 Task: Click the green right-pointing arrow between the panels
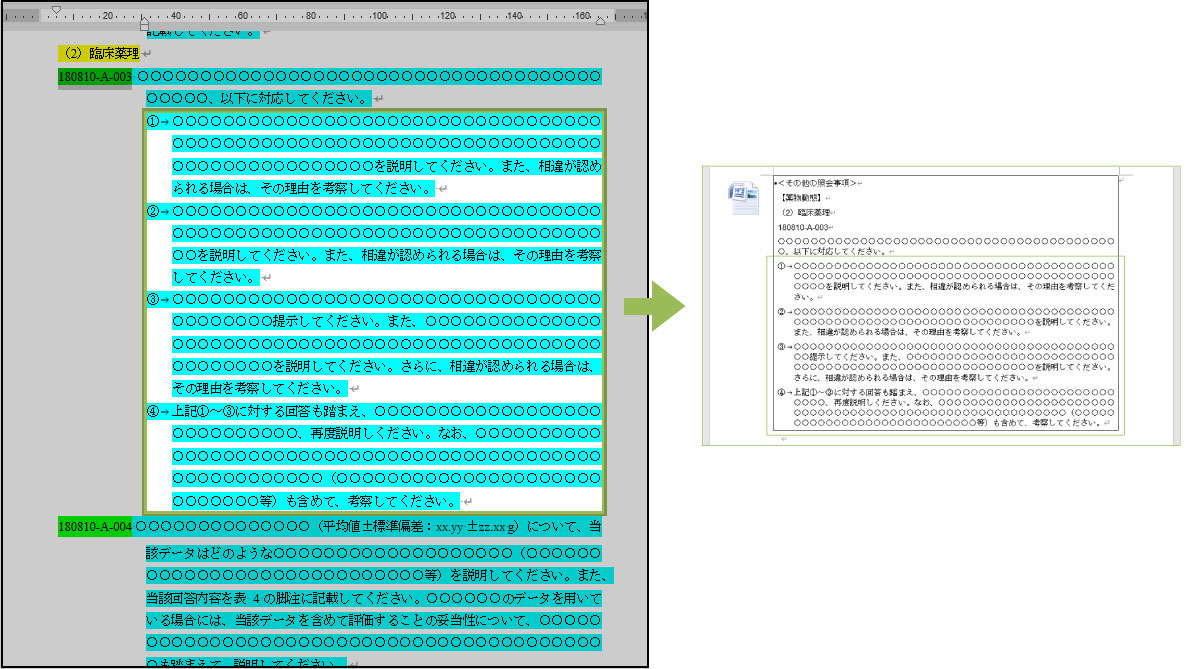click(657, 305)
